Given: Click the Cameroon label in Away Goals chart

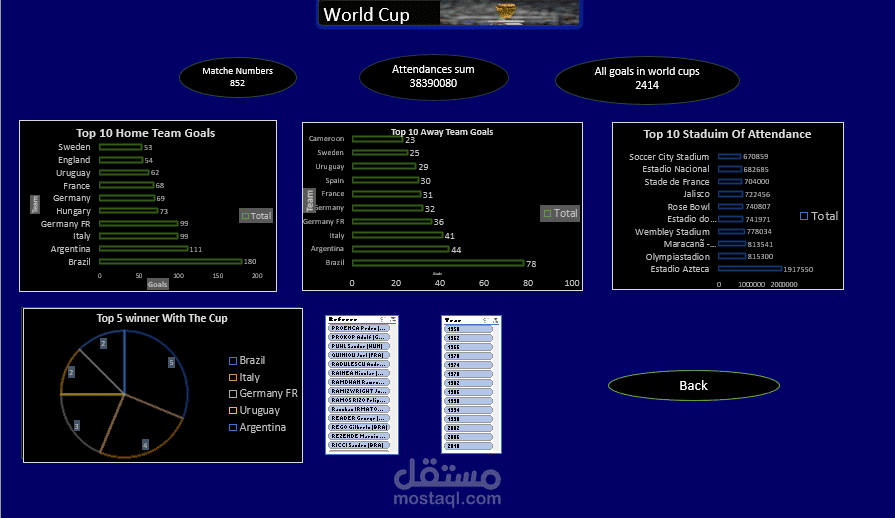Looking at the screenshot, I should pos(326,139).
